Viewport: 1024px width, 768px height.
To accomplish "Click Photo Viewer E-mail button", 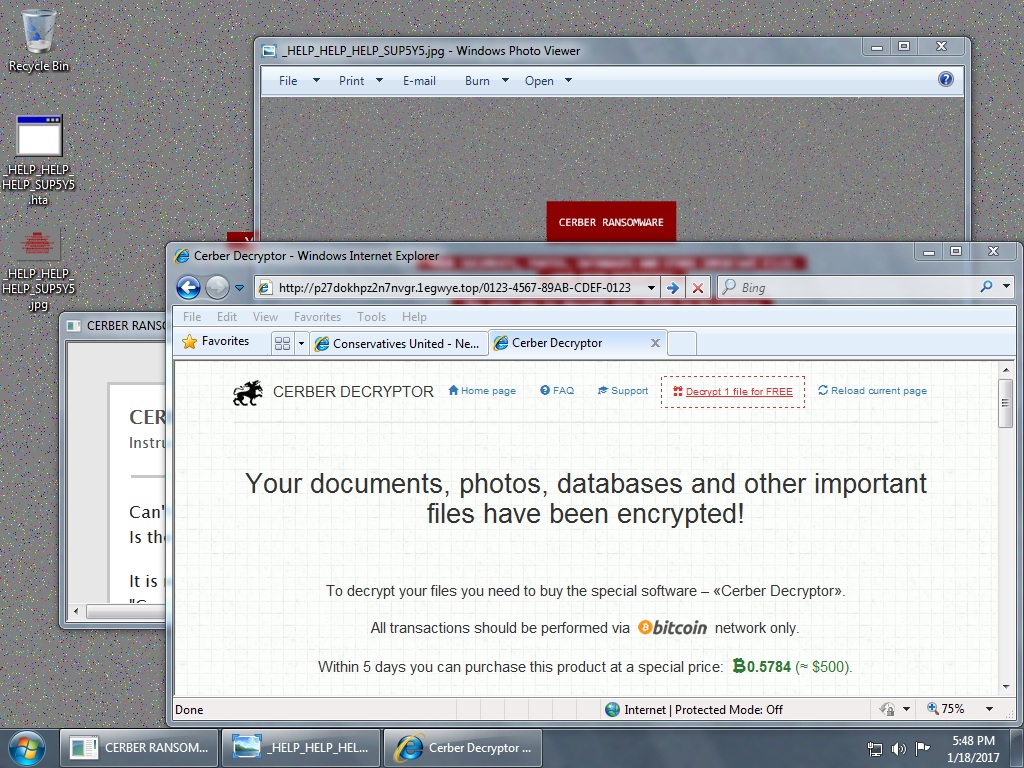I will 419,80.
